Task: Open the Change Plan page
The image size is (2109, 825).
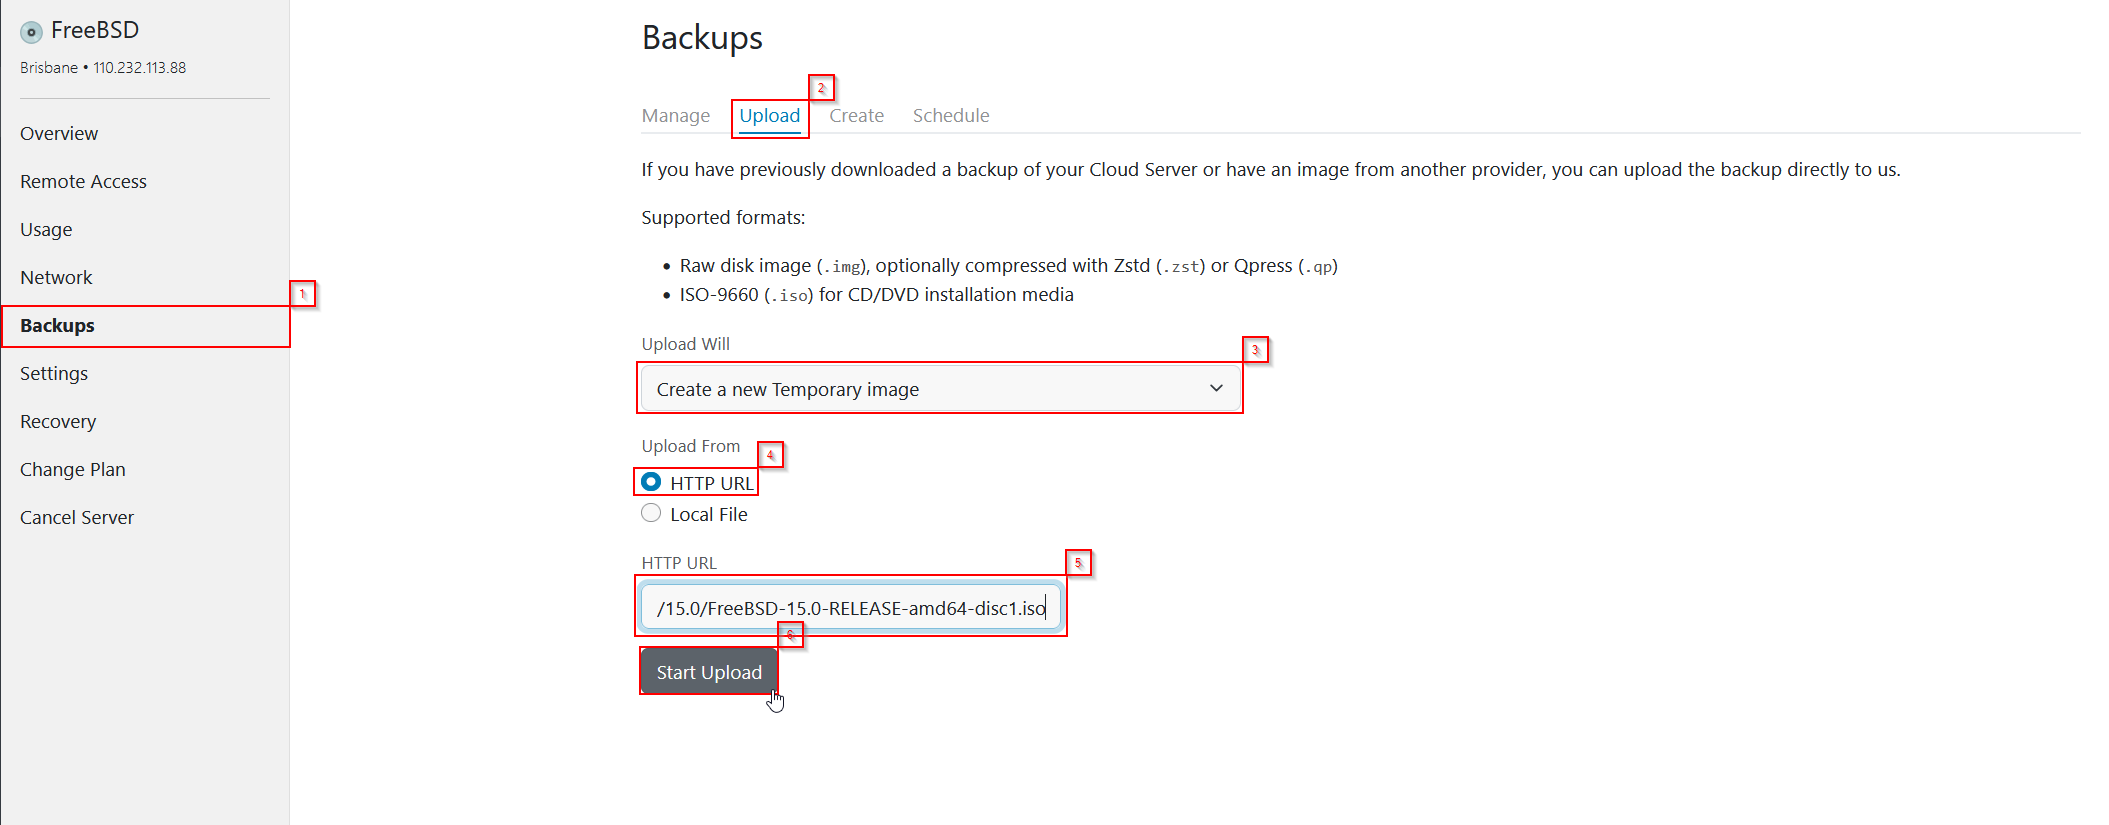Action: (x=73, y=470)
